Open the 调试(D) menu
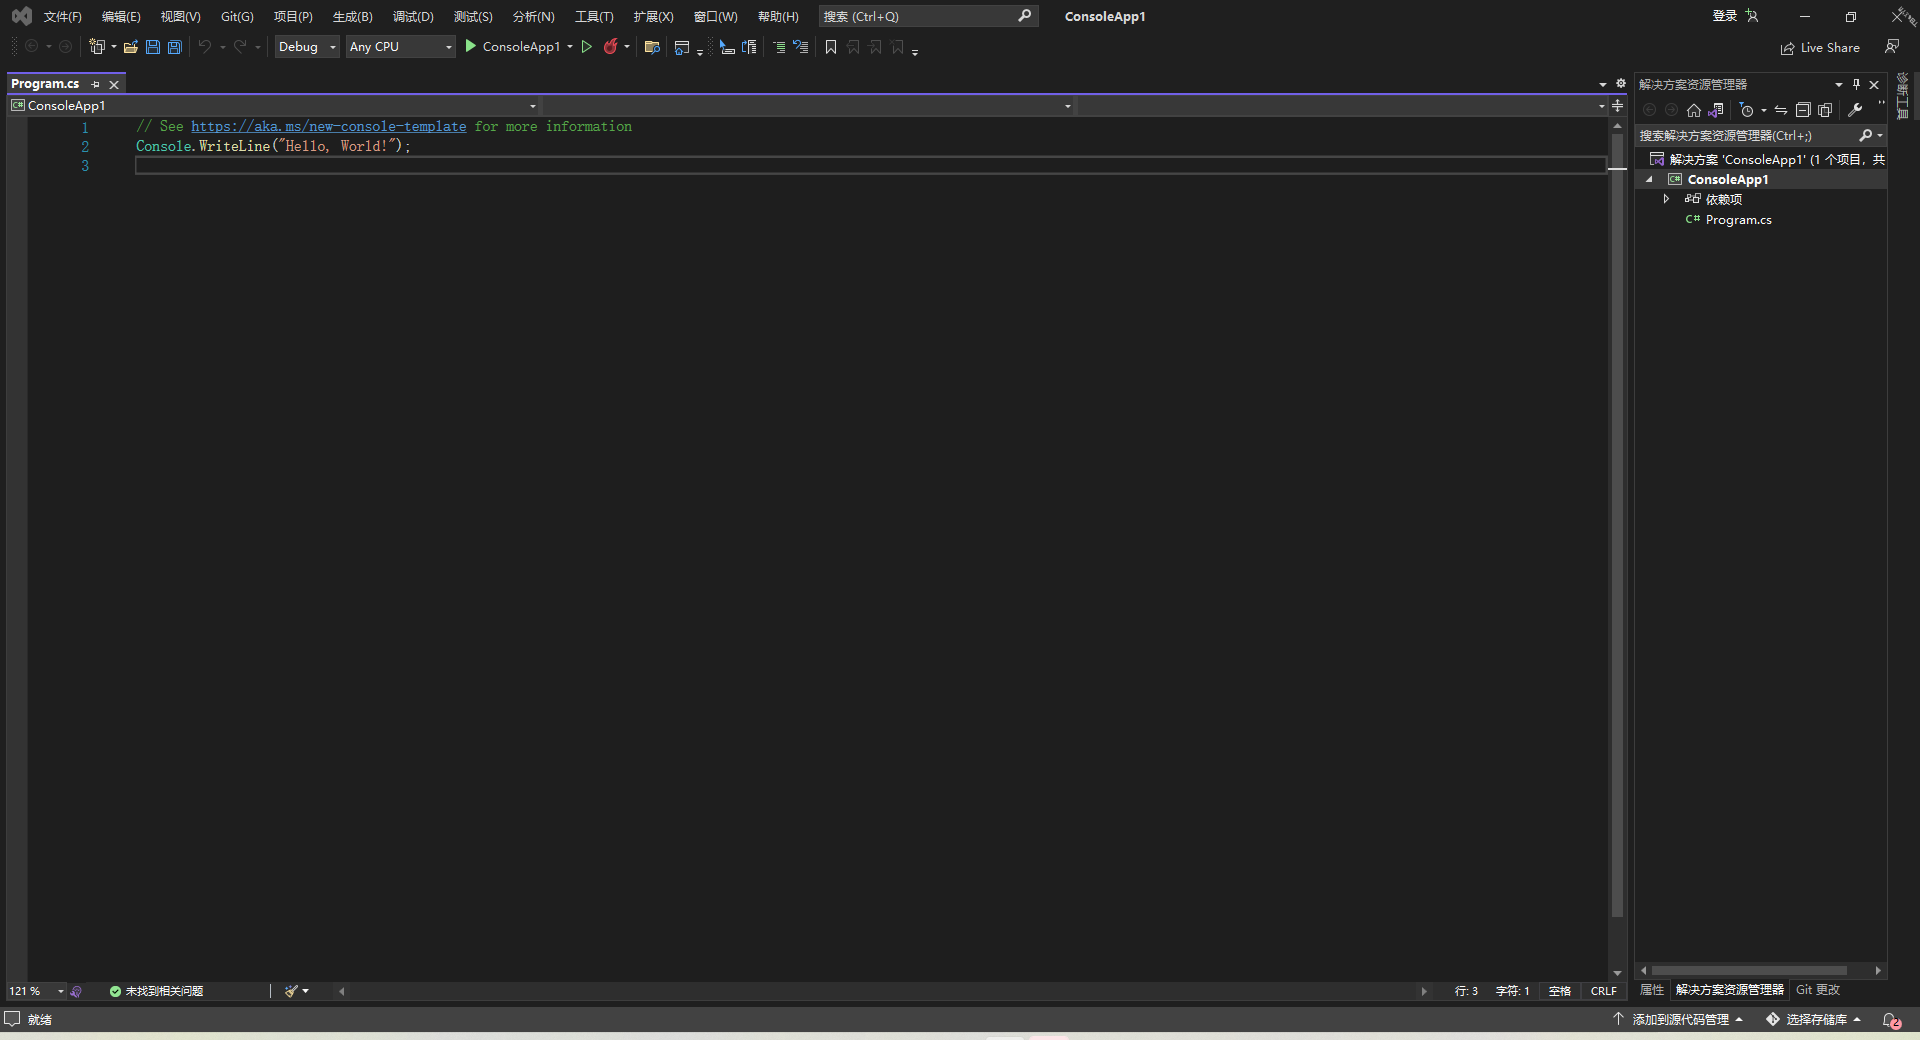Viewport: 1920px width, 1040px height. coord(413,16)
